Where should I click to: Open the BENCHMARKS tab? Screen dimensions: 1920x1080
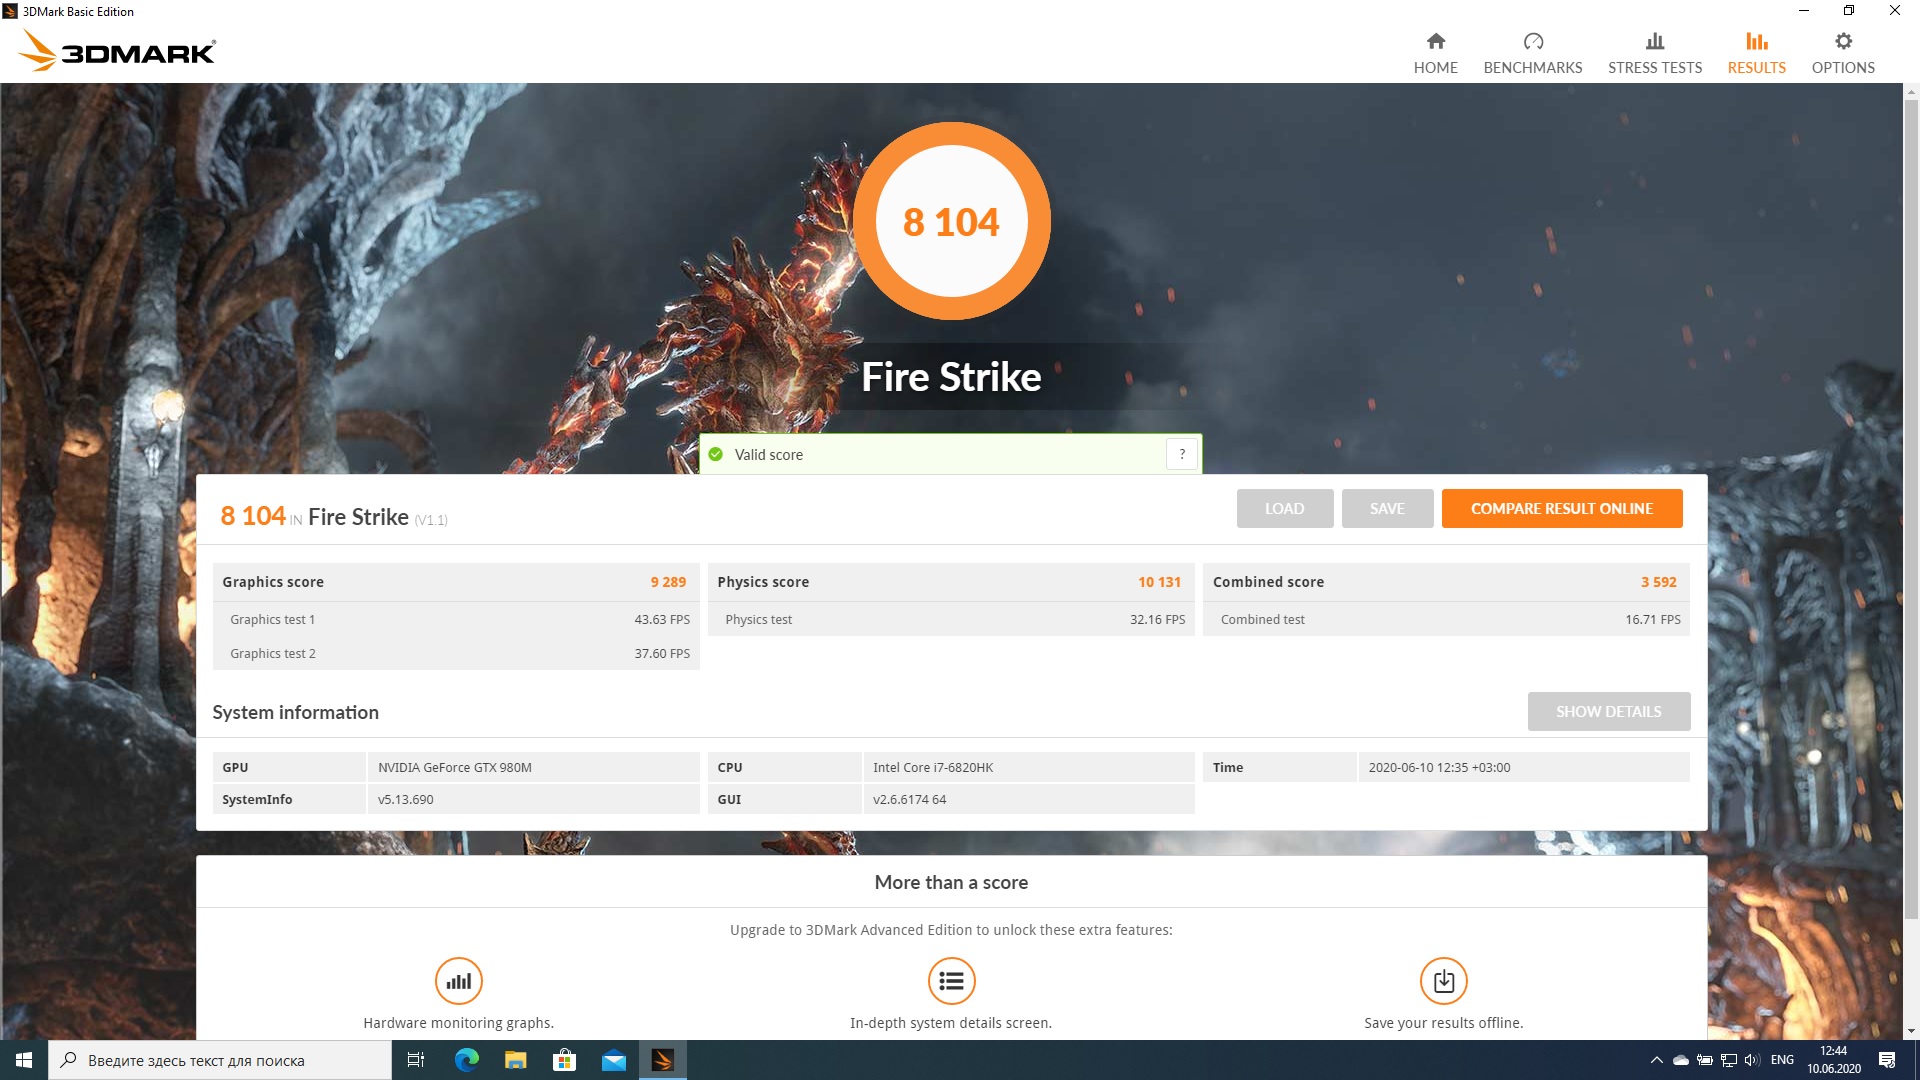pos(1532,53)
